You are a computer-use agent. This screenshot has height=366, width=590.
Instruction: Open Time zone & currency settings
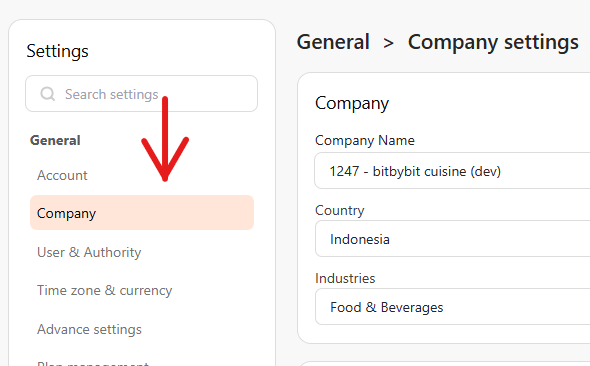tap(105, 290)
